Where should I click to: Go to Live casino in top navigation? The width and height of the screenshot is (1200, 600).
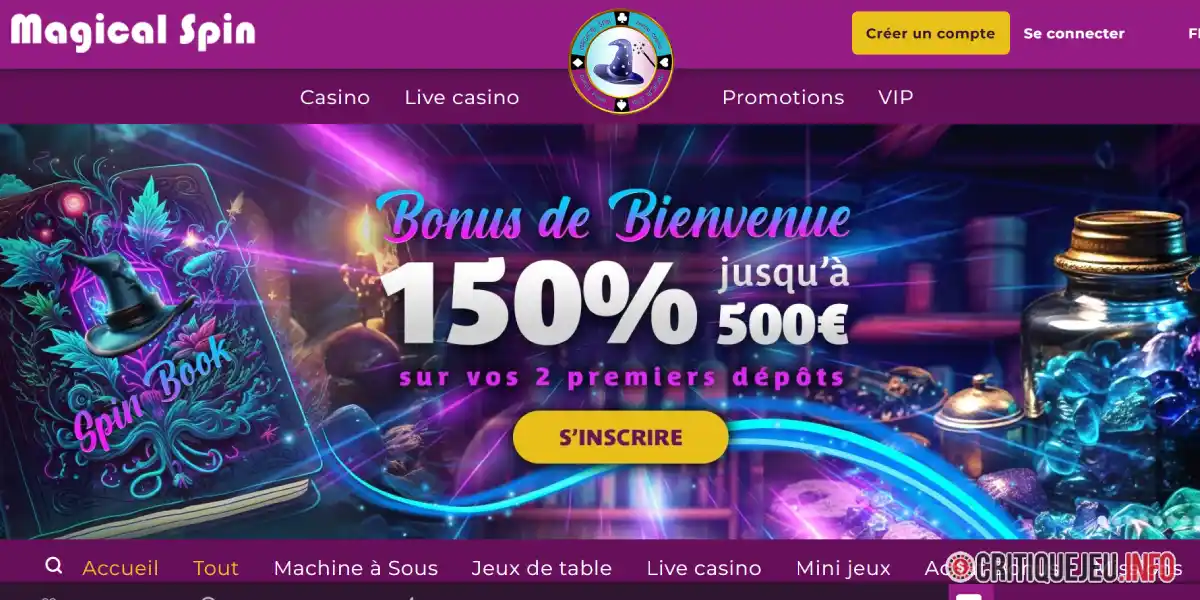point(462,97)
